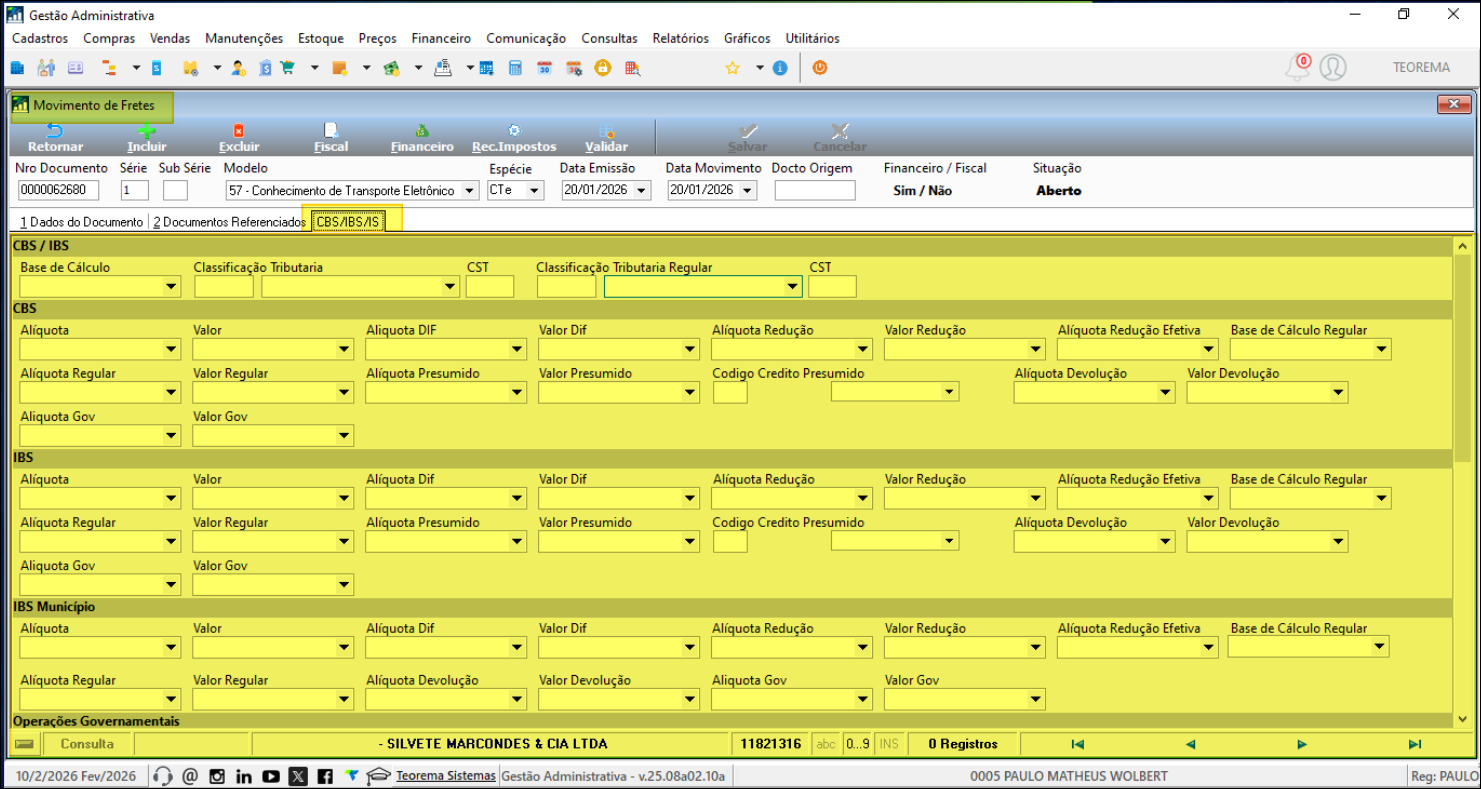Expand the Modelo dropdown
Image resolution: width=1481 pixels, height=789 pixels.
pyautogui.click(x=471, y=191)
